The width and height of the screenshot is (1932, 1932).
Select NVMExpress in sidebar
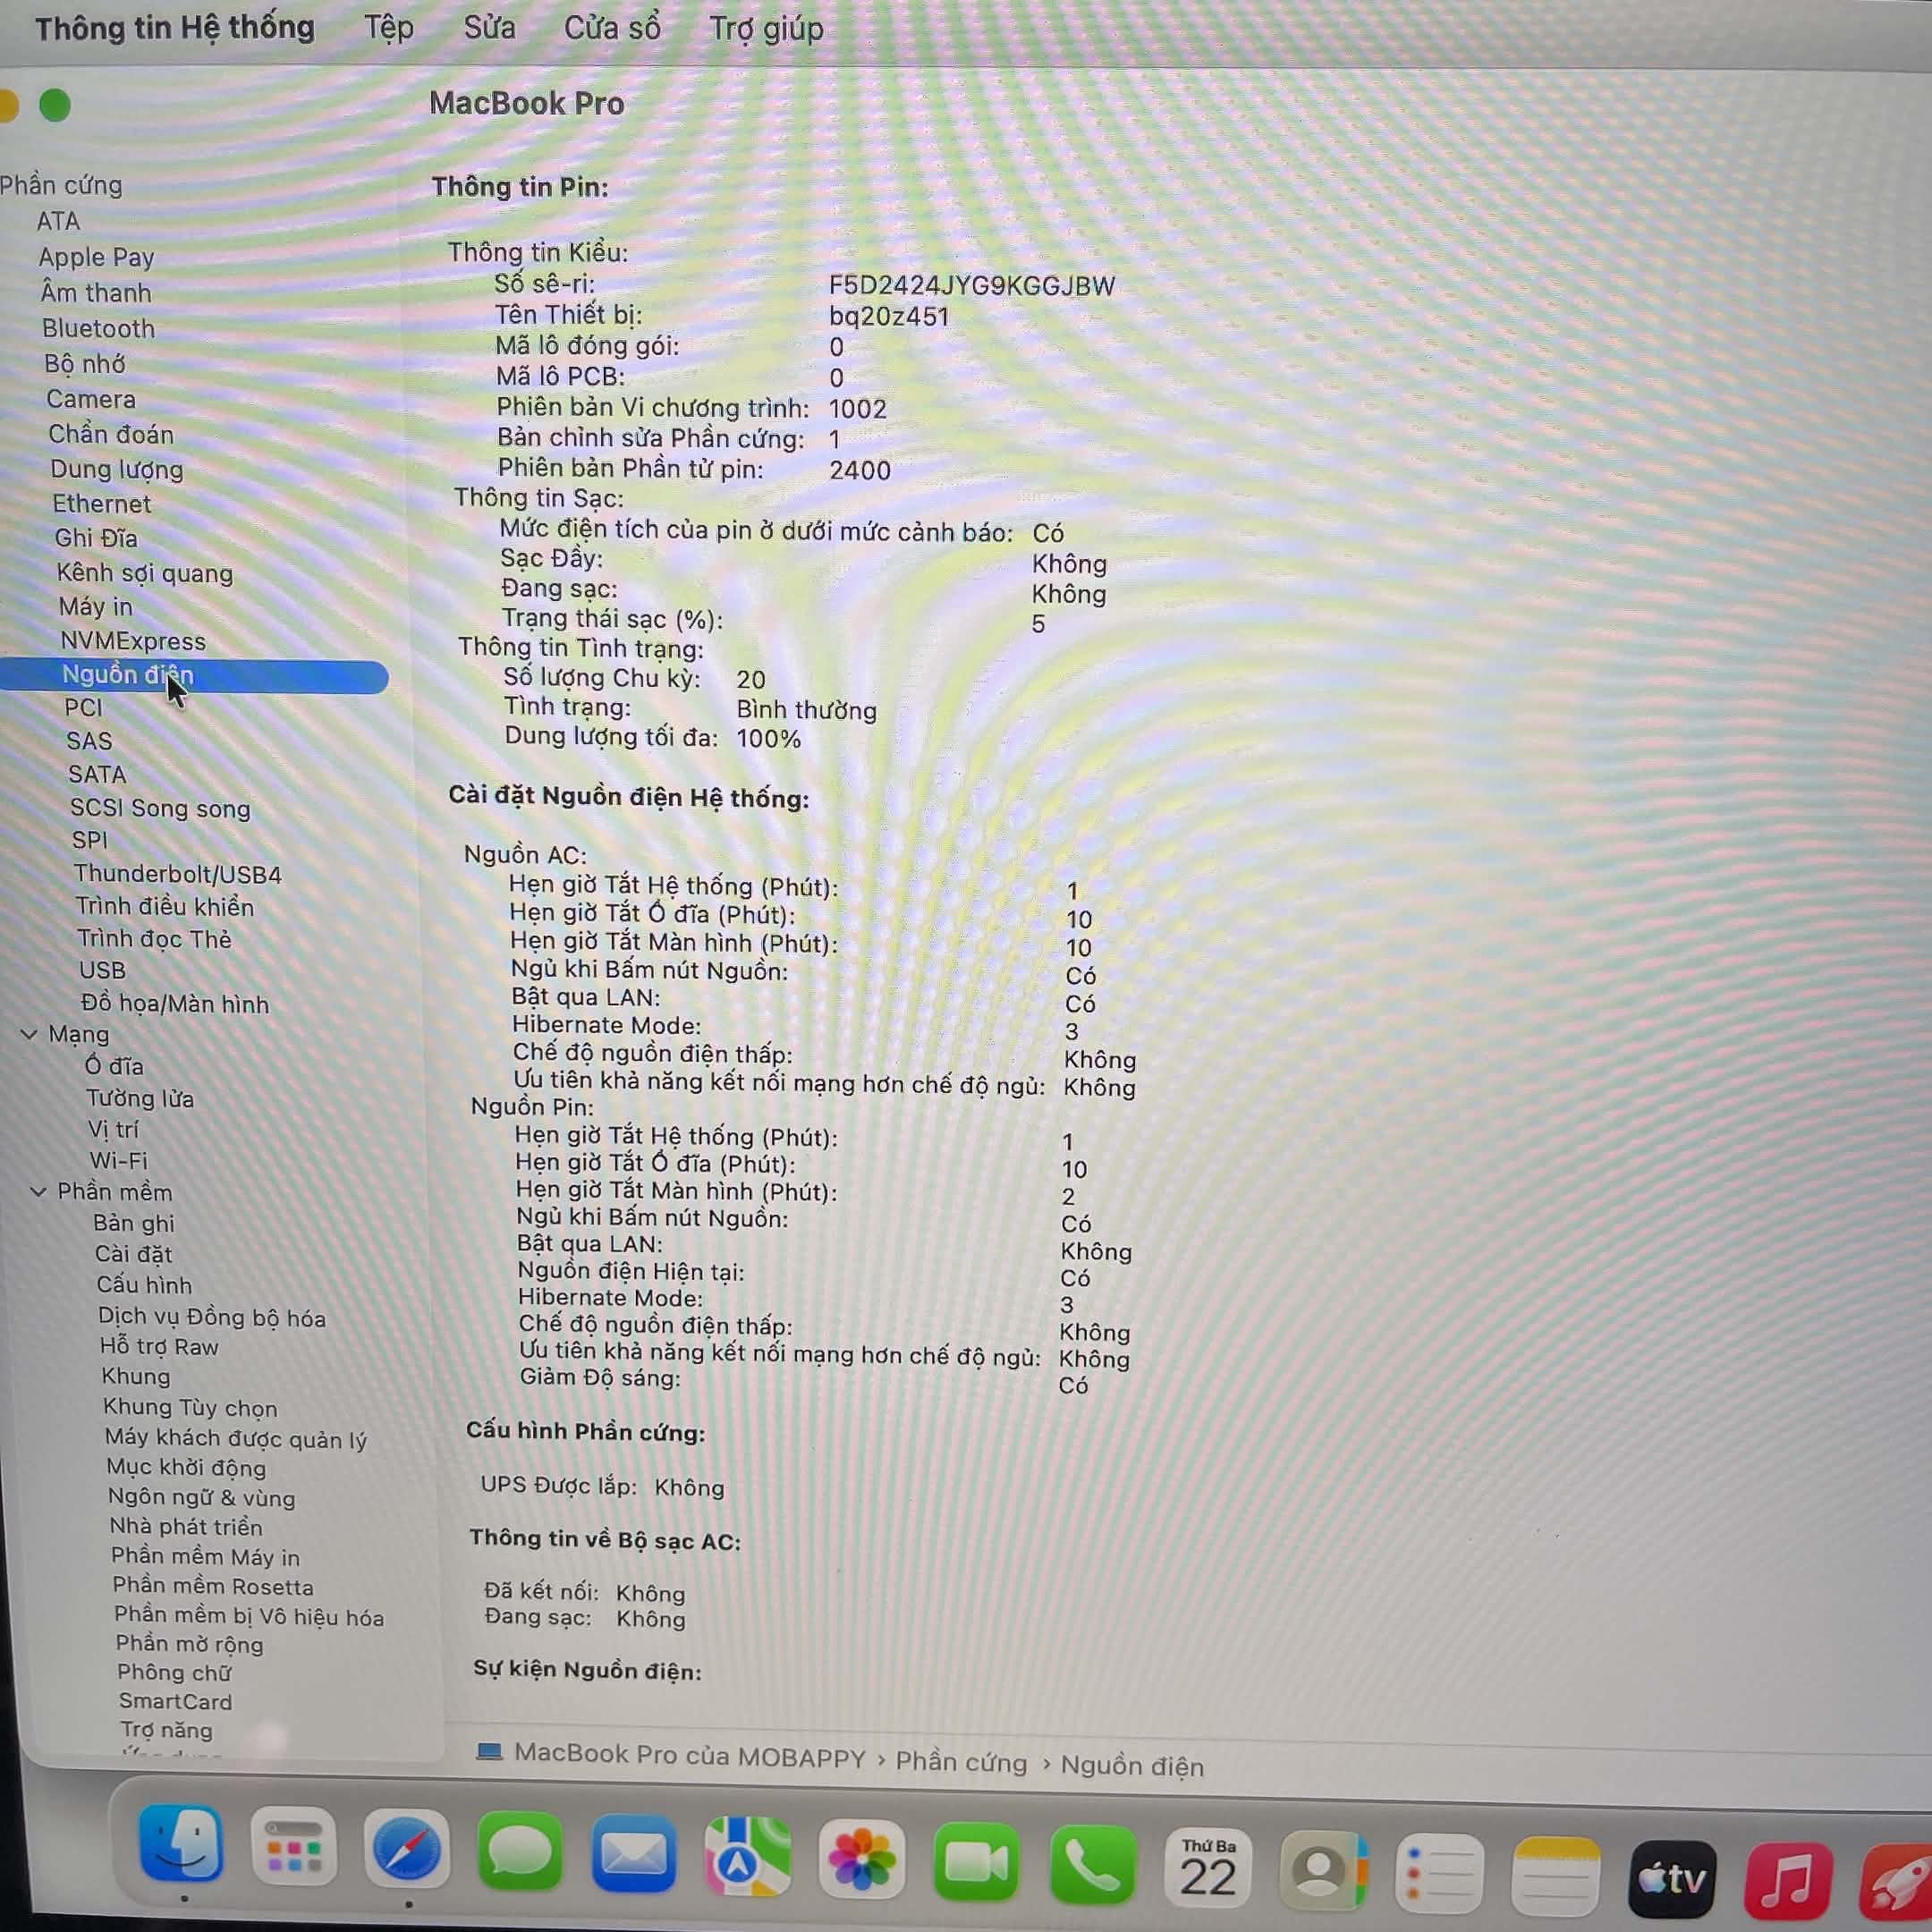[x=133, y=641]
